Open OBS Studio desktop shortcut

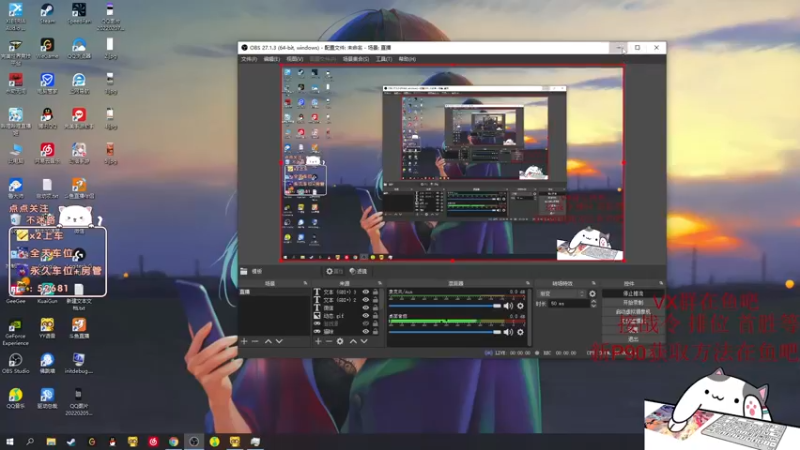[x=15, y=363]
